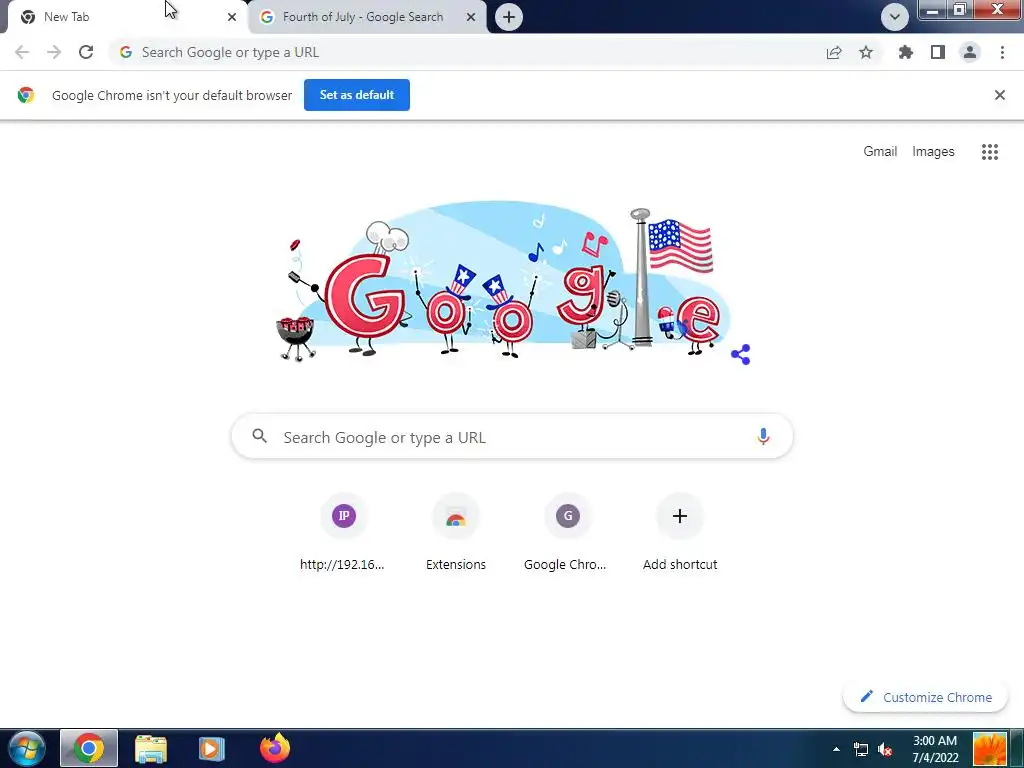
Task: Open the Windows Start menu orb
Action: tap(27, 748)
